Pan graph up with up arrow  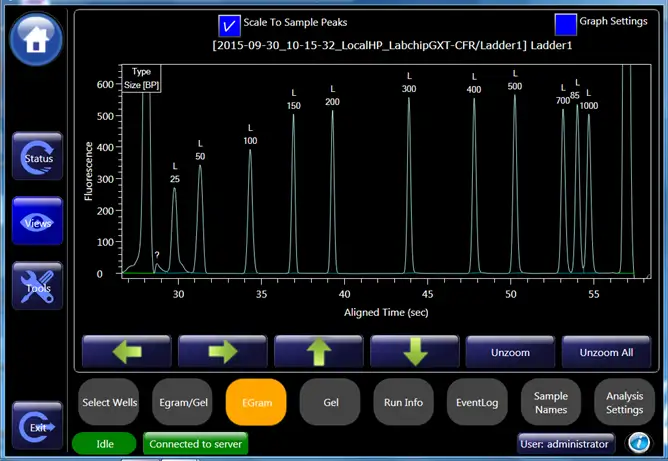coord(319,352)
